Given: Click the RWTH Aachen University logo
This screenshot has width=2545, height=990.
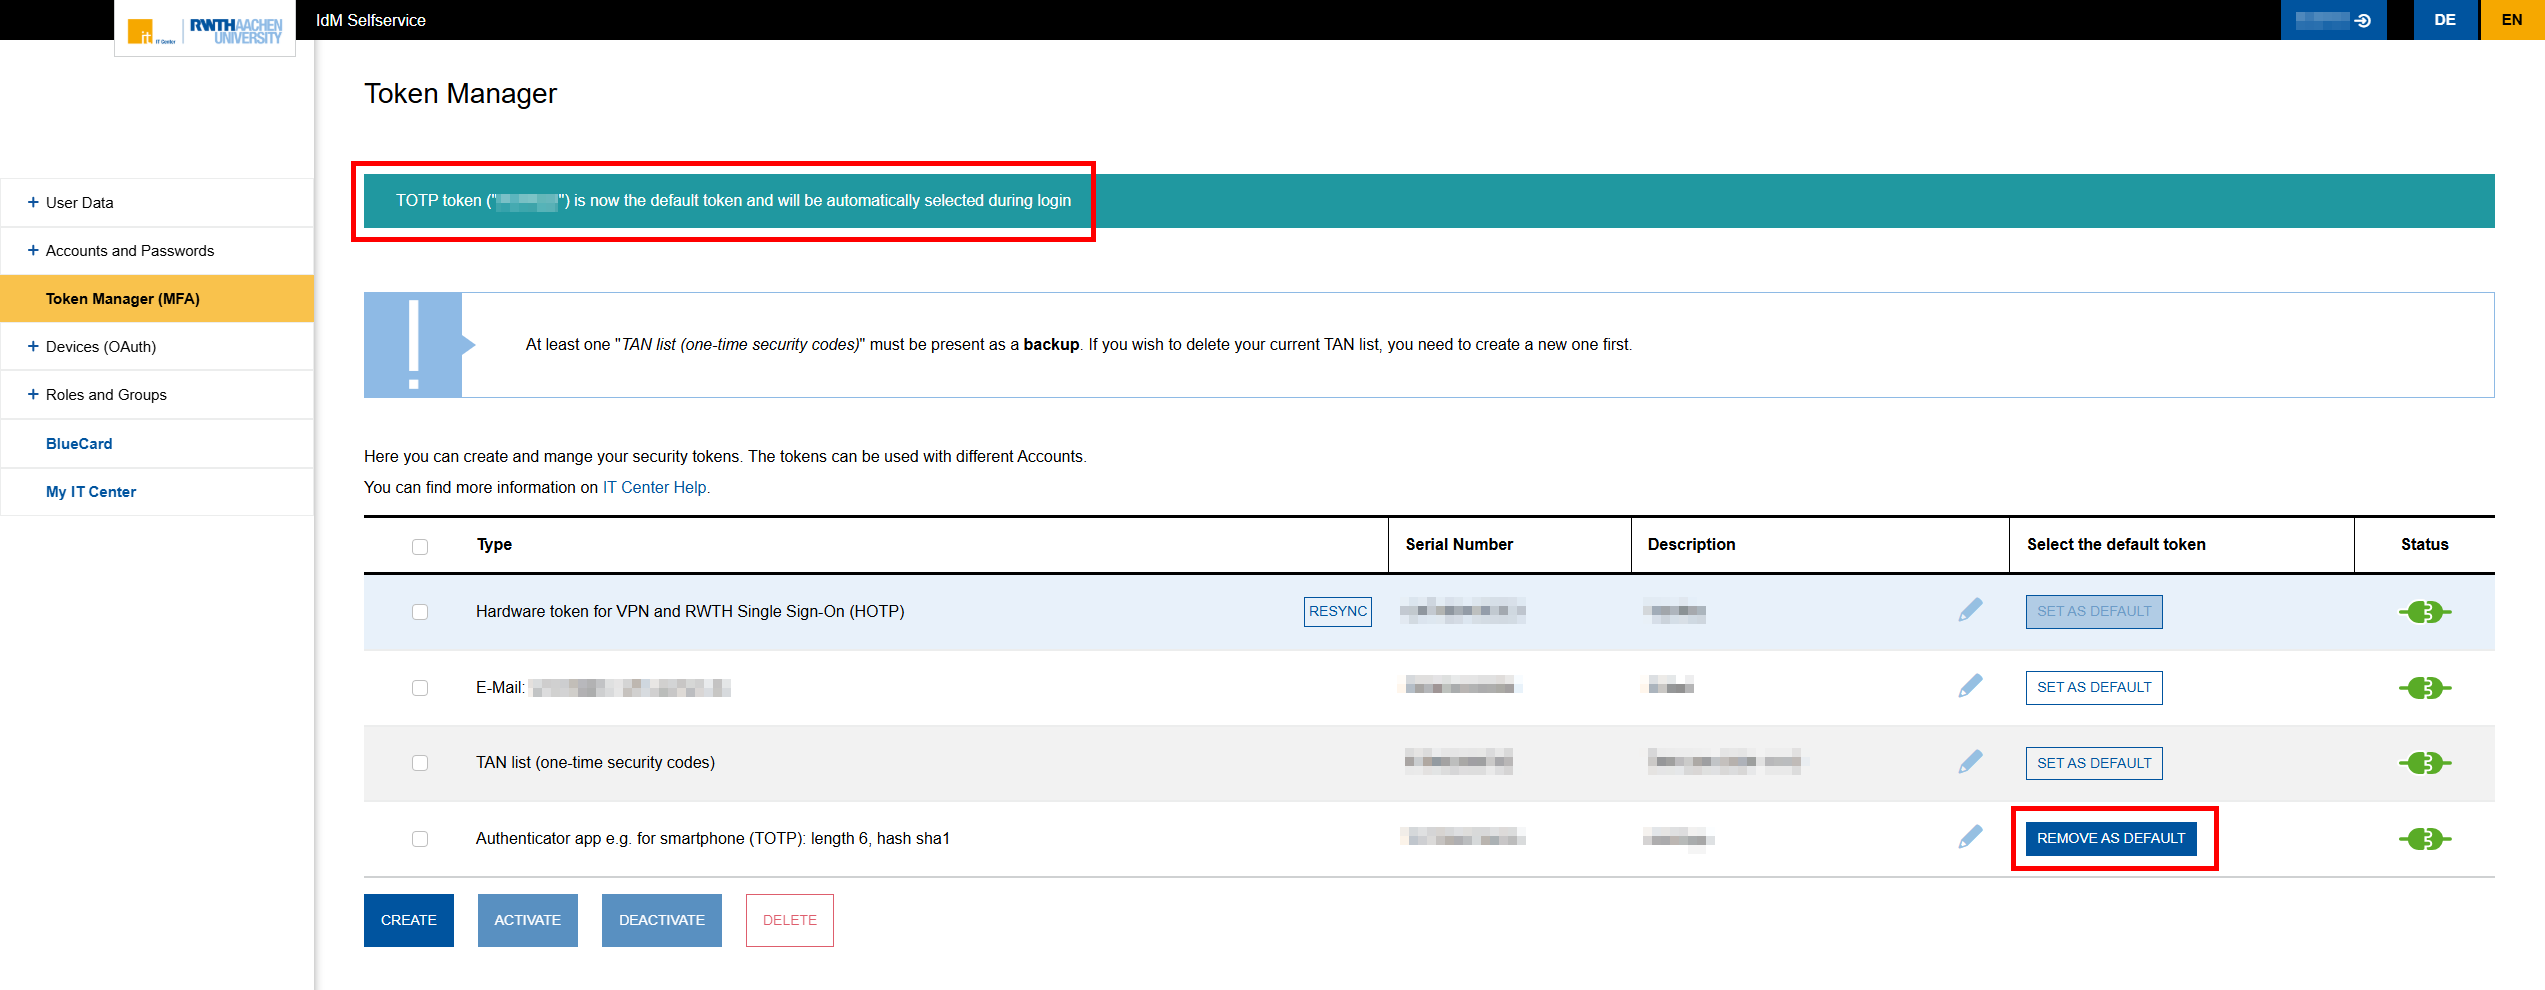Looking at the screenshot, I should (235, 31).
